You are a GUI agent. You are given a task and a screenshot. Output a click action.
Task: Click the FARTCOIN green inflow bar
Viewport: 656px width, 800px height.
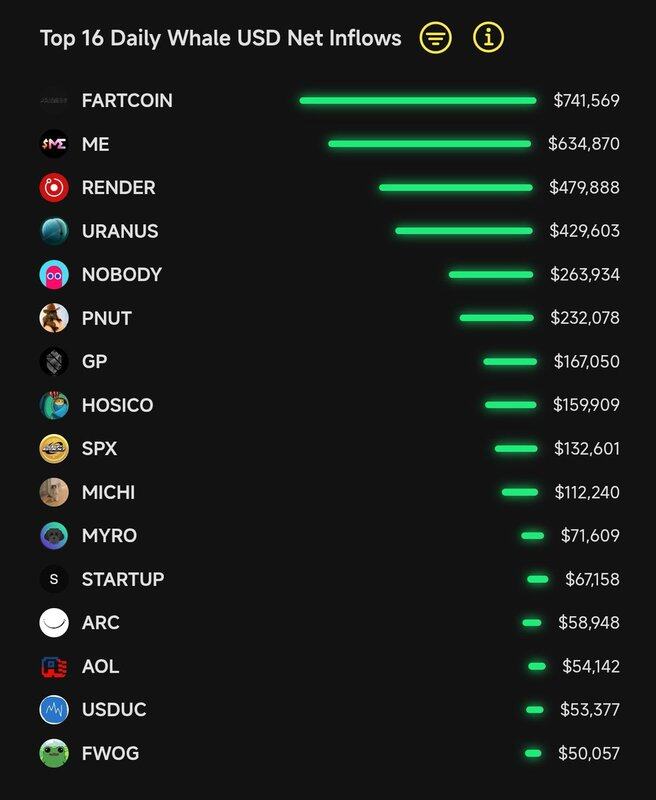pos(417,101)
